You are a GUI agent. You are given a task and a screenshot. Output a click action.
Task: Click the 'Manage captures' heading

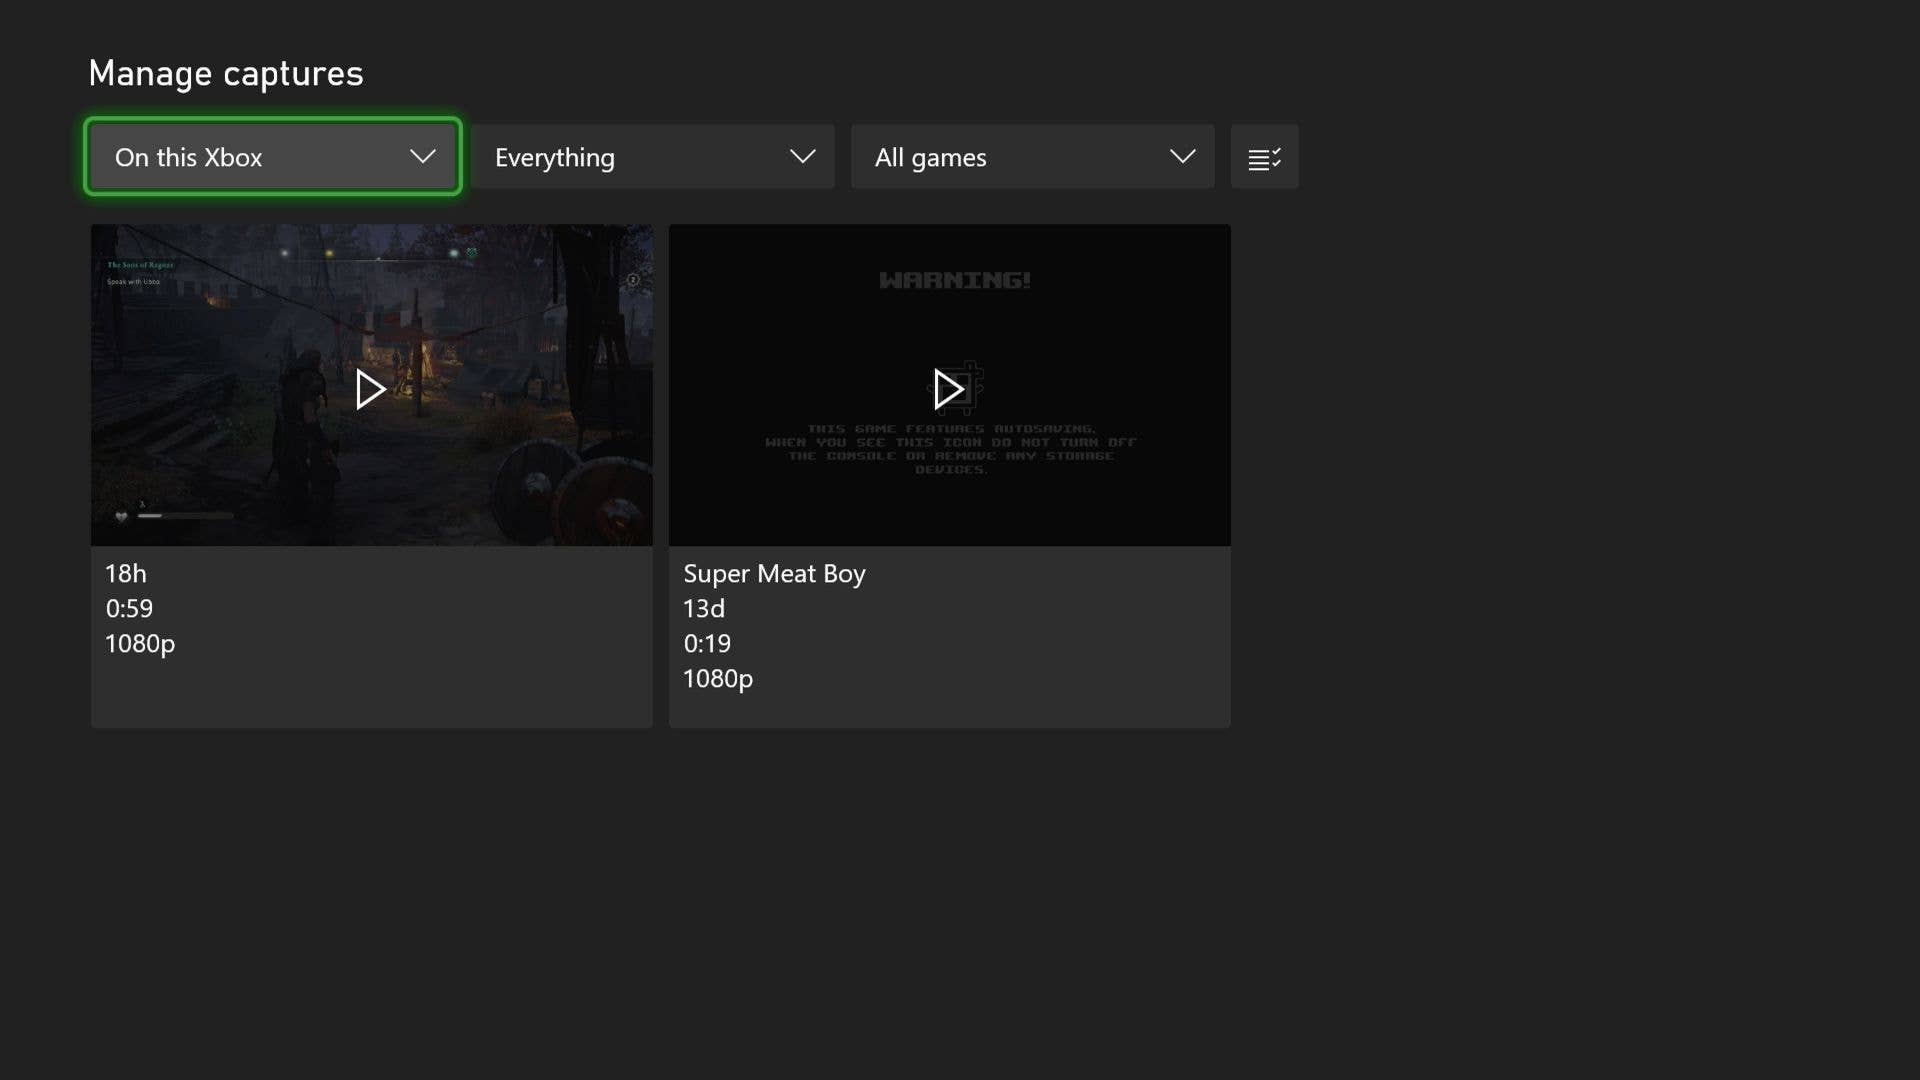point(226,73)
